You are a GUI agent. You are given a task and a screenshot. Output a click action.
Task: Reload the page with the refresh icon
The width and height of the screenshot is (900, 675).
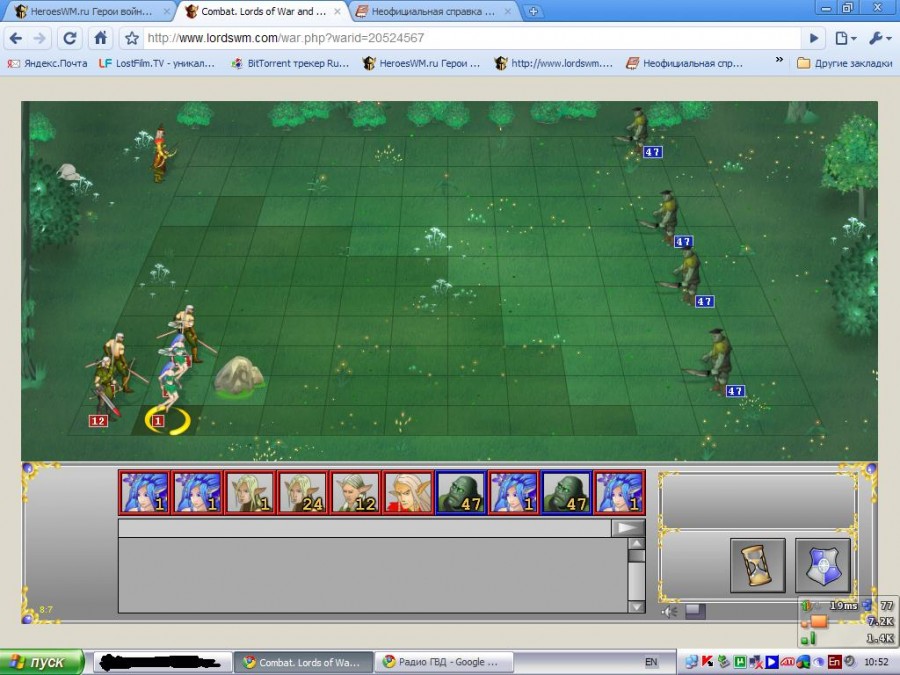[70, 38]
